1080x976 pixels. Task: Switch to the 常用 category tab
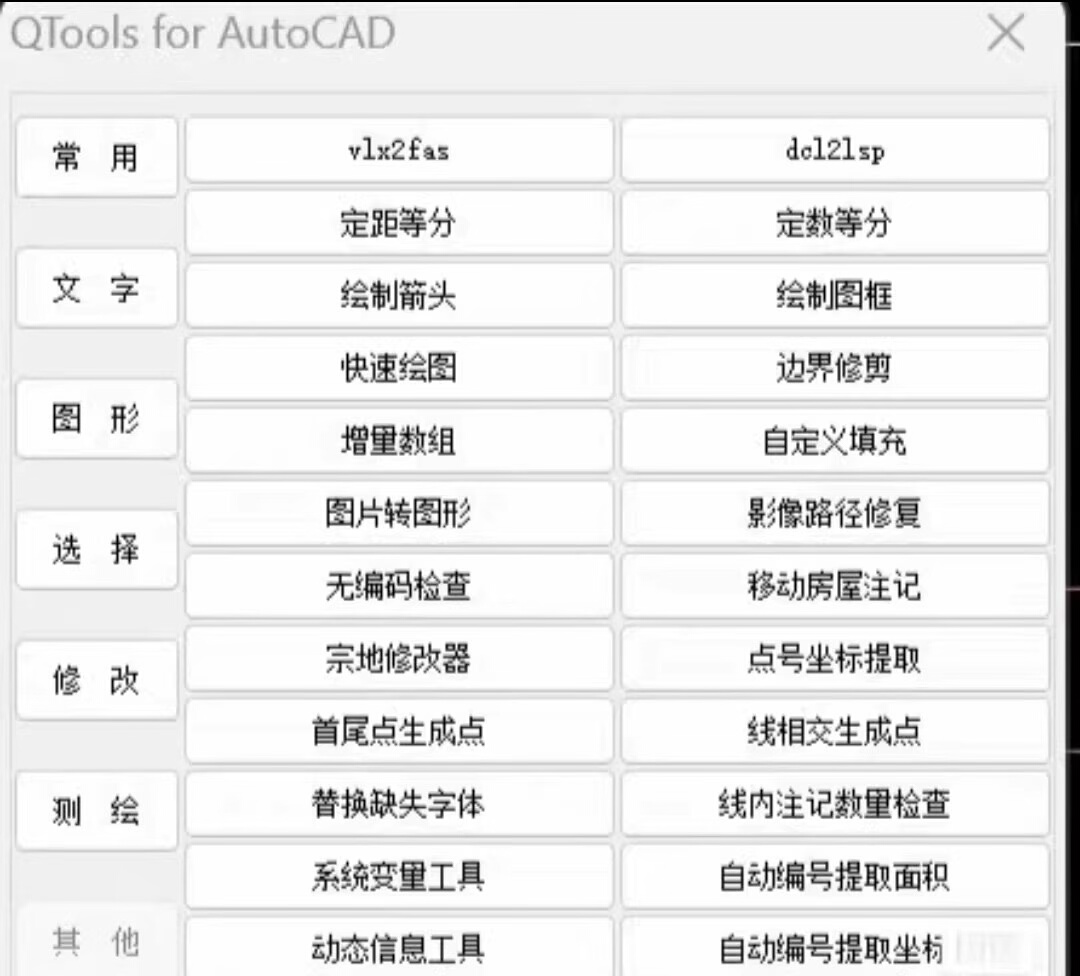96,156
